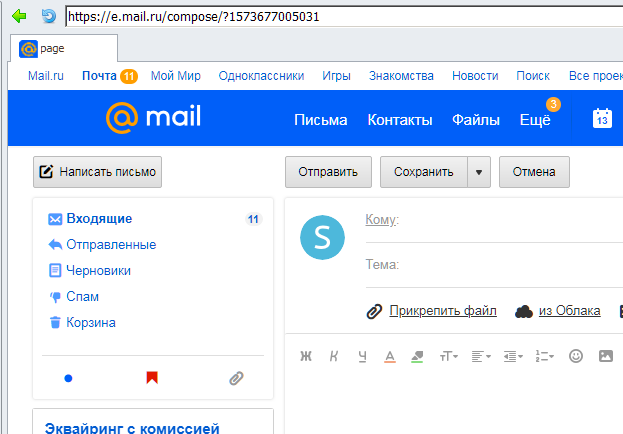The width and height of the screenshot is (623, 434).
Task: Filter by attachment paperclip icon in sidebar
Action: (x=236, y=378)
